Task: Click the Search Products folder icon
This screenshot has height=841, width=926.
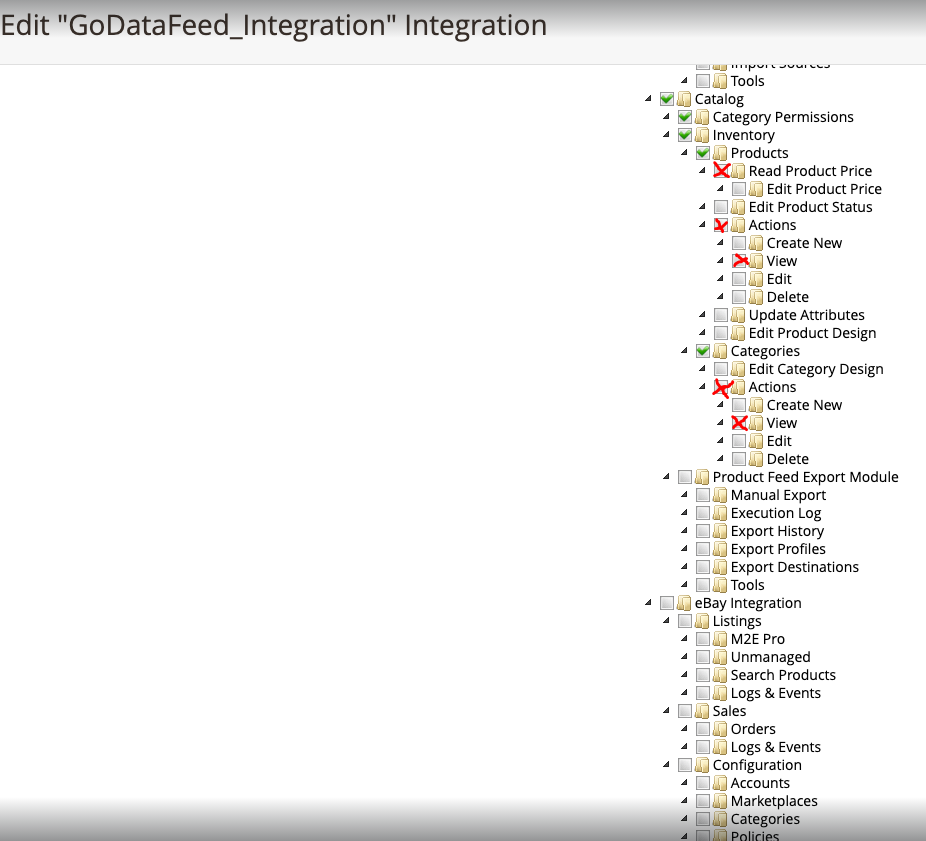Action: tap(720, 675)
